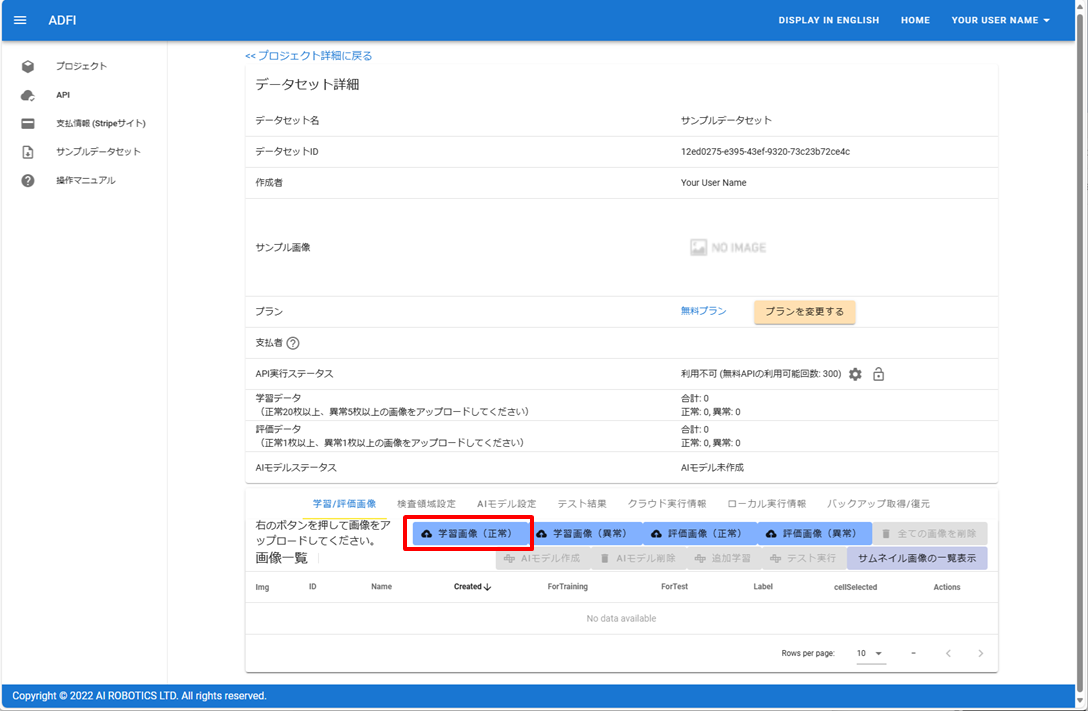Click the Name column header
1088x711 pixels.
point(382,587)
